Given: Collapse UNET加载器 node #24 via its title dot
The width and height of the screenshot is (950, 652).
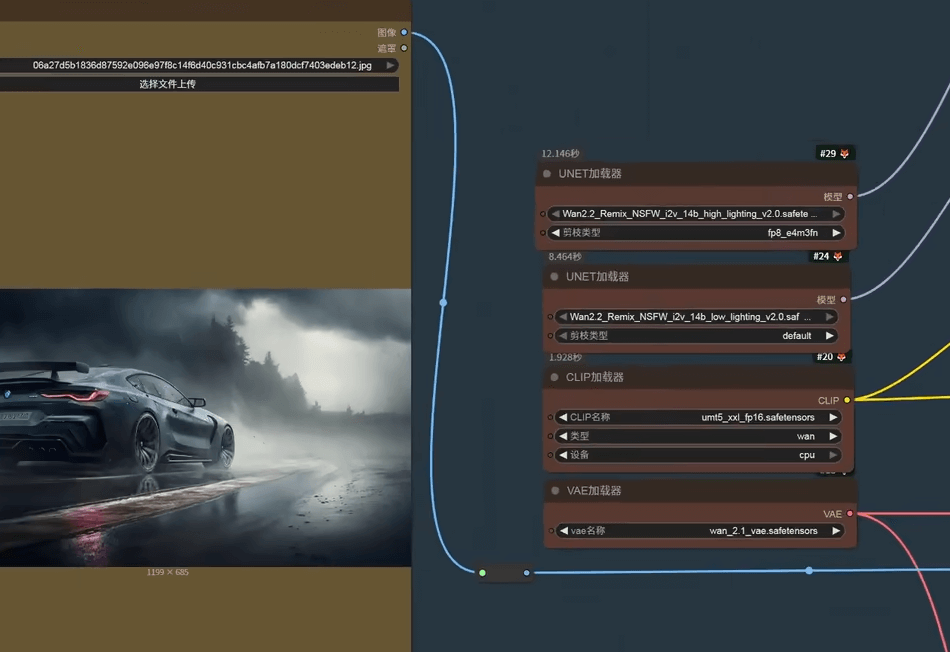Looking at the screenshot, I should click(x=554, y=277).
